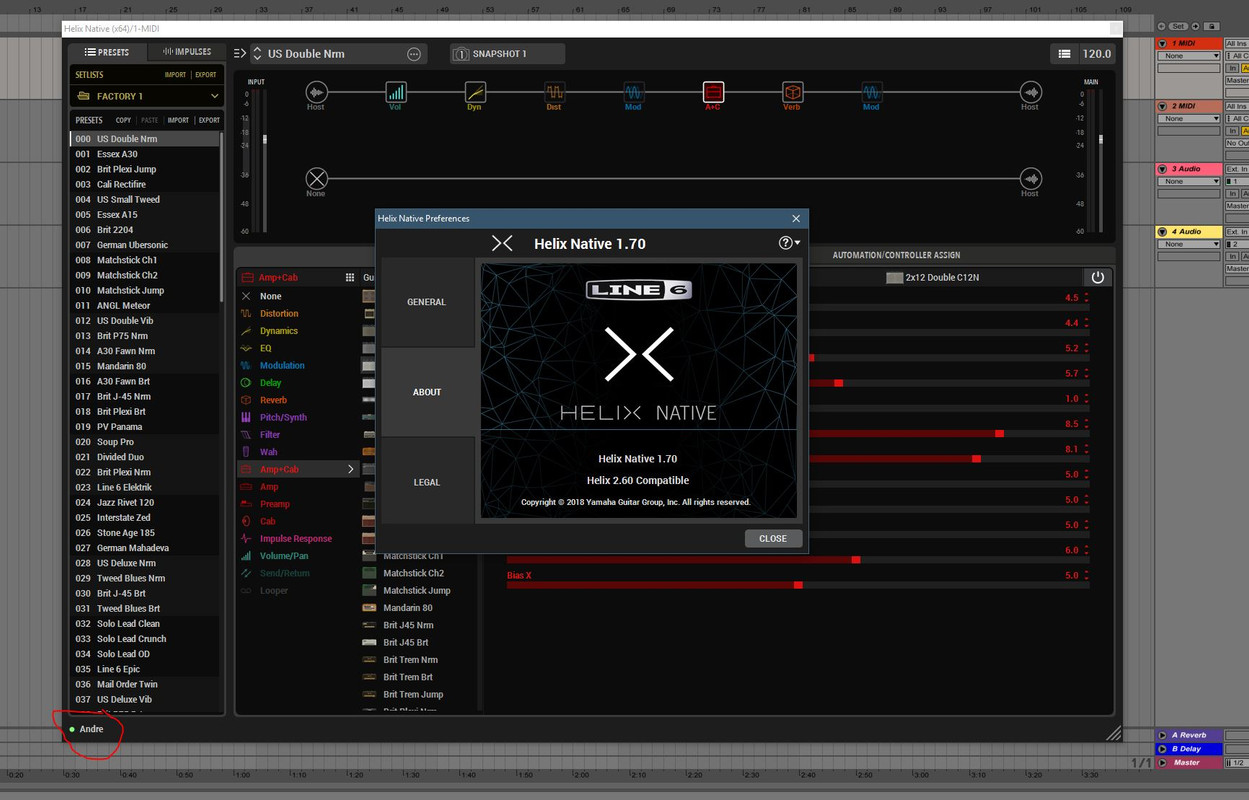Image resolution: width=1249 pixels, height=800 pixels.
Task: Toggle In monitor button on 1 MIDI track
Action: pos(1234,68)
